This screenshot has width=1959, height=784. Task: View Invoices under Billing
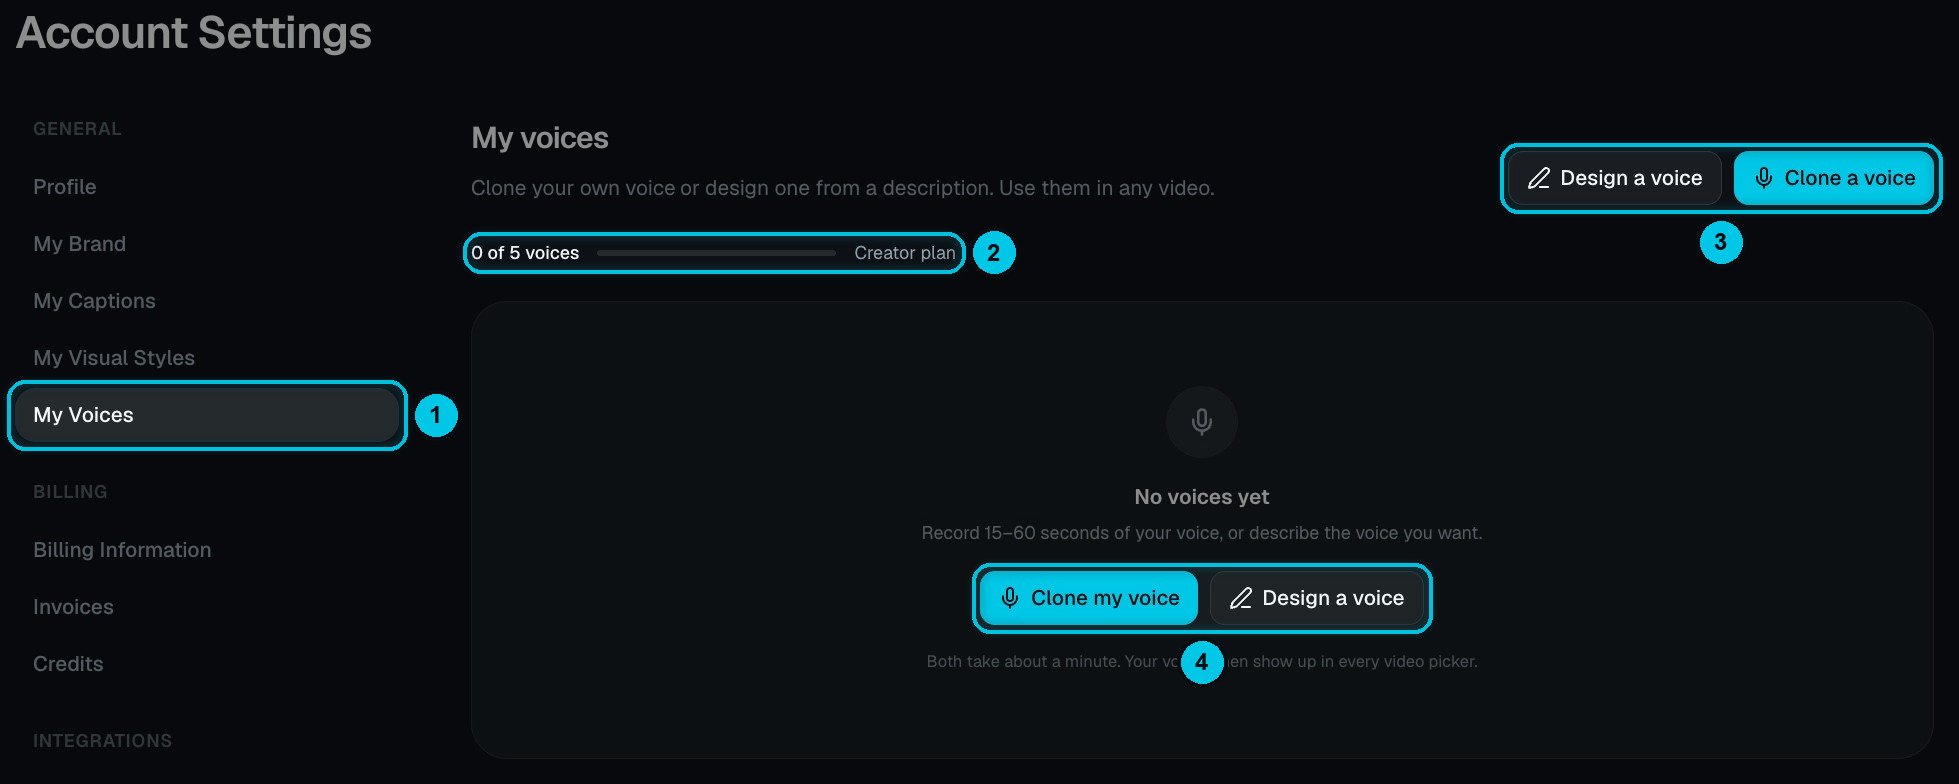click(73, 607)
